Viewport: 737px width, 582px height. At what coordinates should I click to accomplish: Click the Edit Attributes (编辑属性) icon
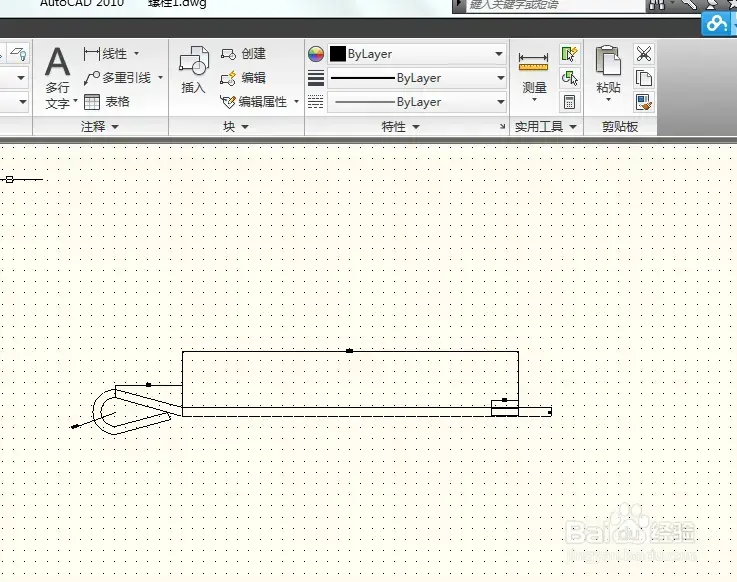tap(228, 102)
